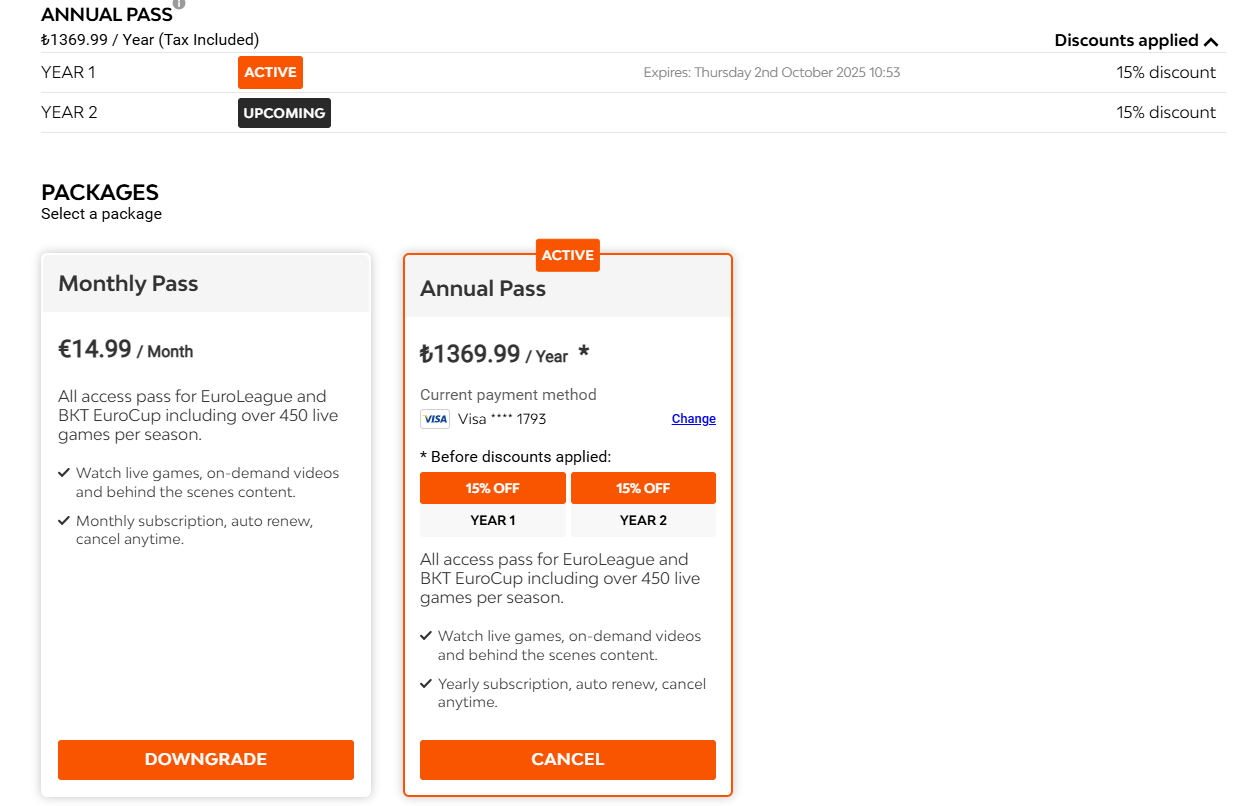
Task: Select the Year 1 tab under discounts
Action: click(492, 520)
